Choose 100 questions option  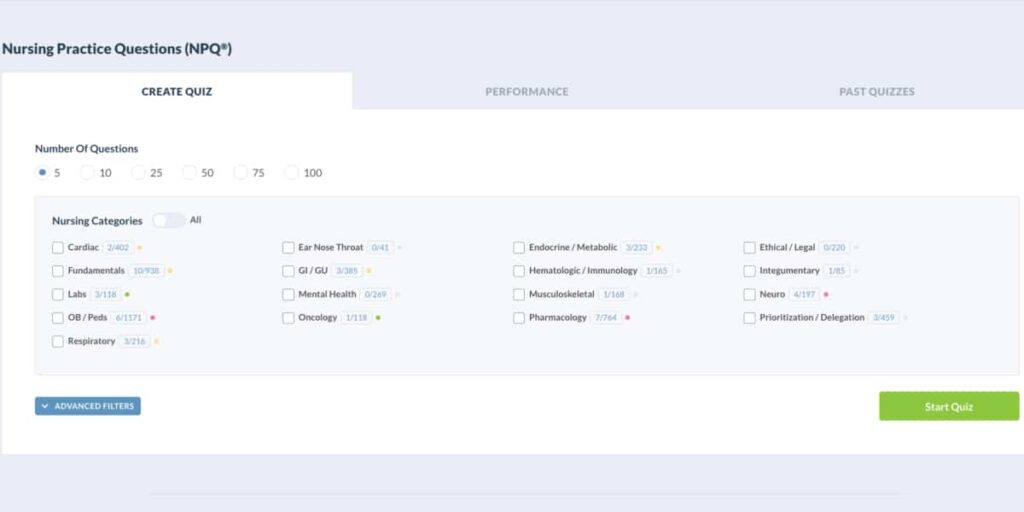click(x=291, y=172)
